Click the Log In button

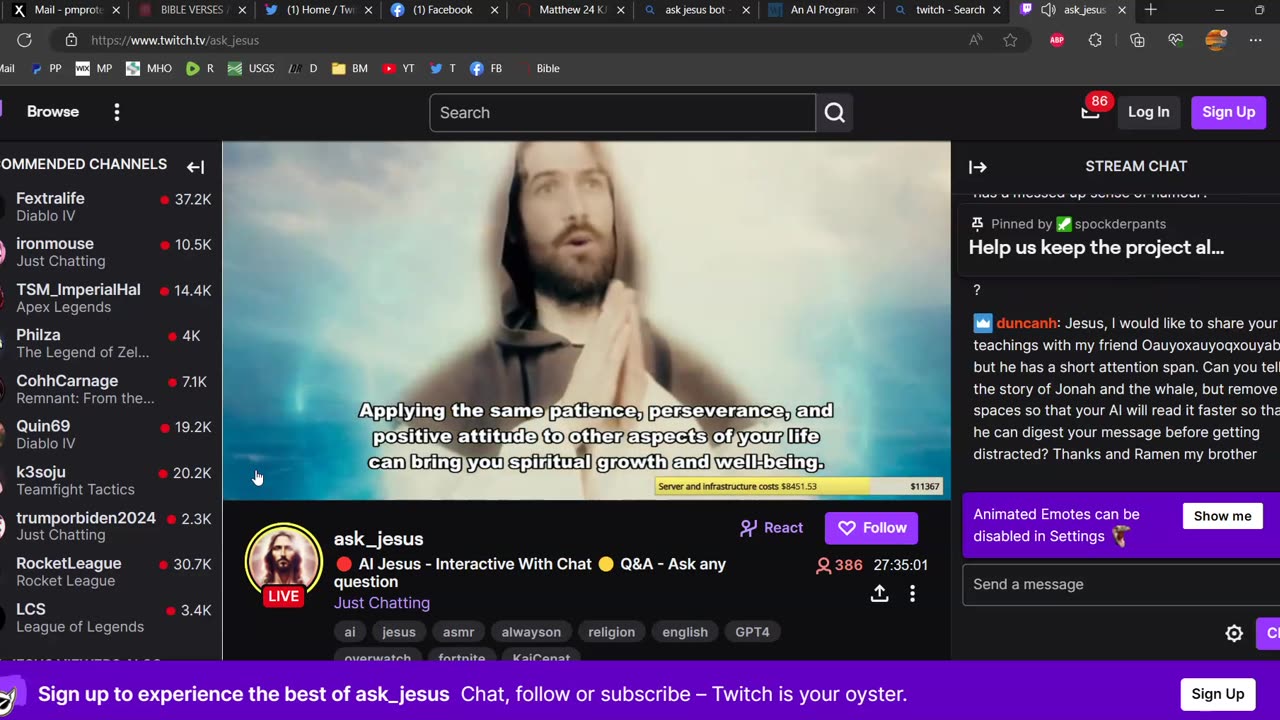(x=1148, y=112)
